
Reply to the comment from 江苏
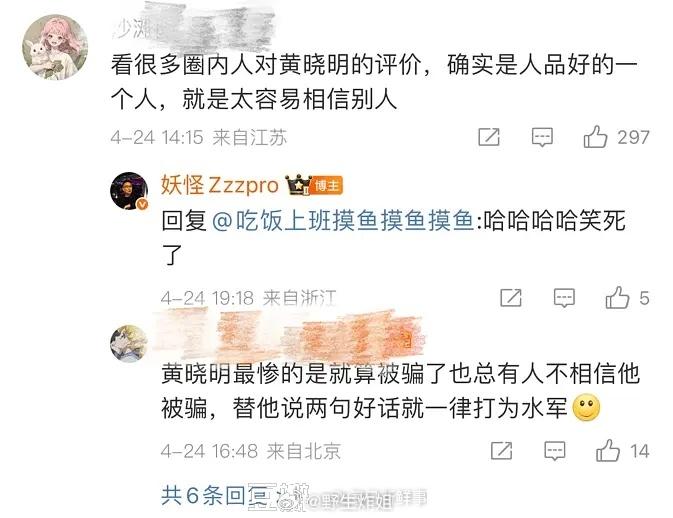[542, 137]
